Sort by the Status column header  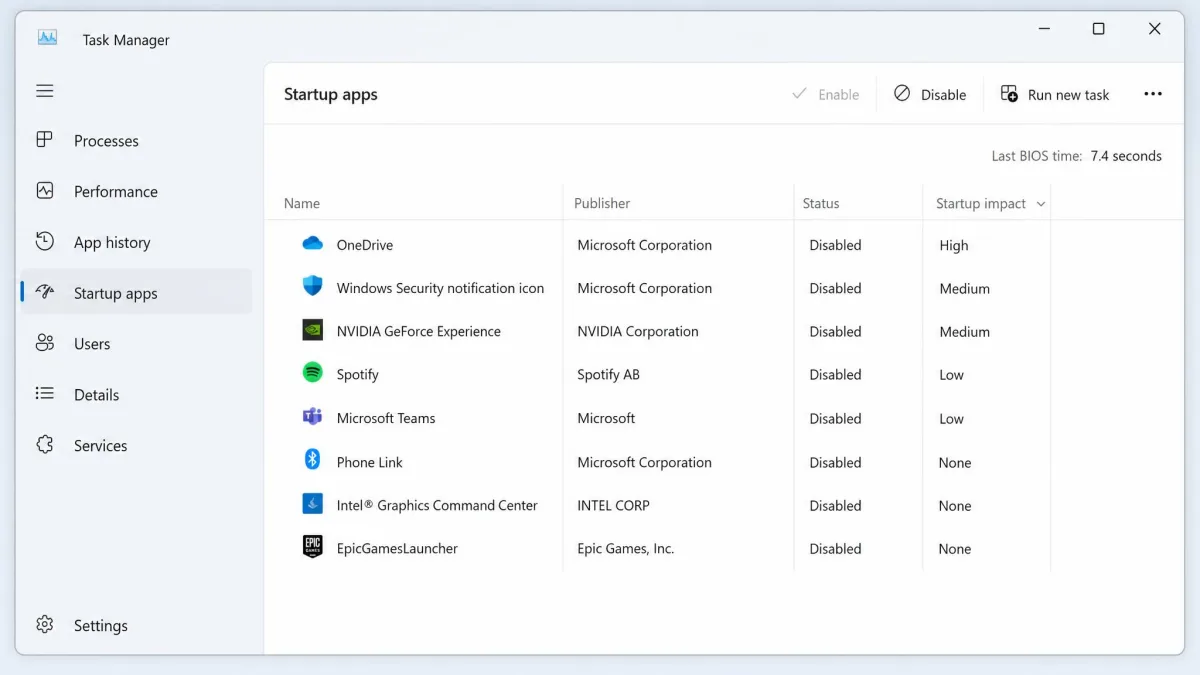821,203
